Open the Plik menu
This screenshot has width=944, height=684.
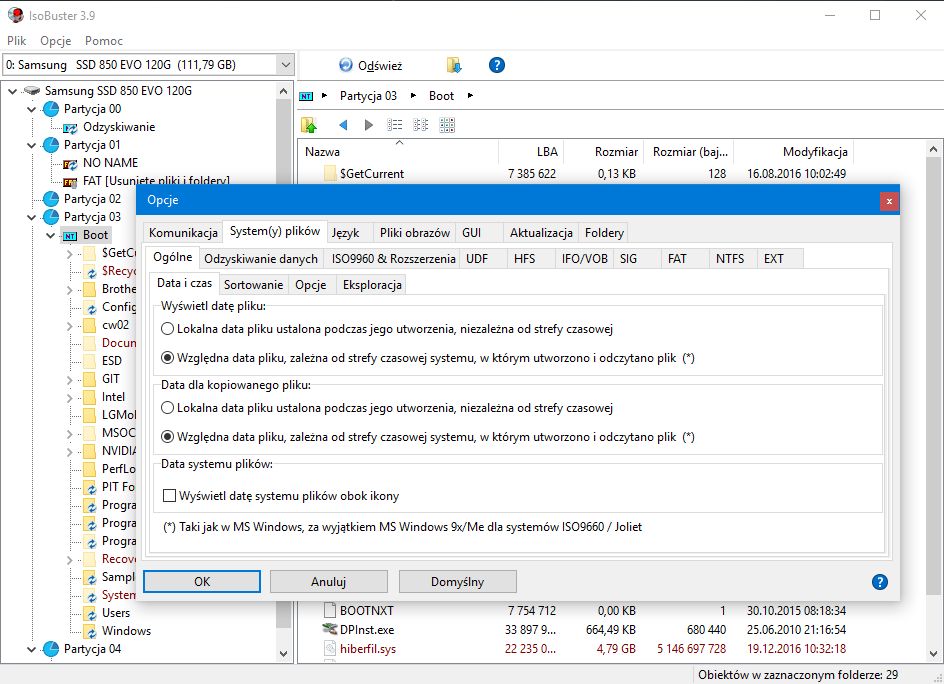(x=17, y=41)
